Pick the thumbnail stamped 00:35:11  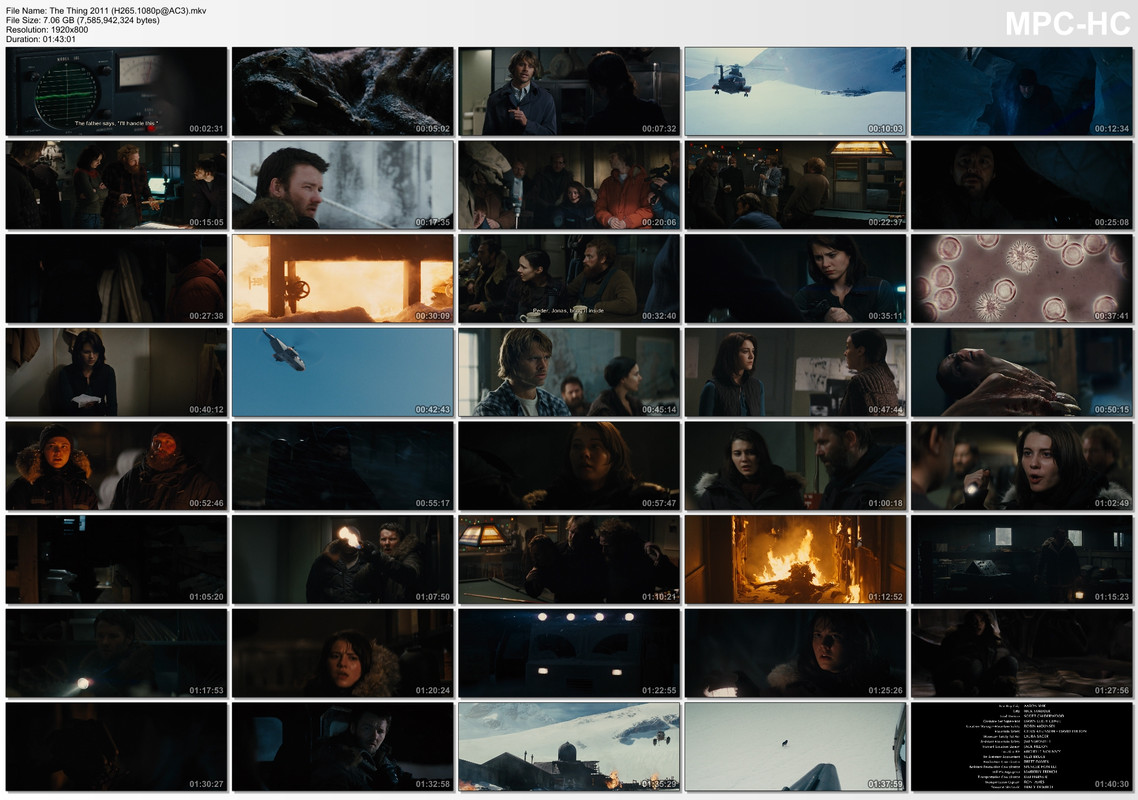pos(795,279)
